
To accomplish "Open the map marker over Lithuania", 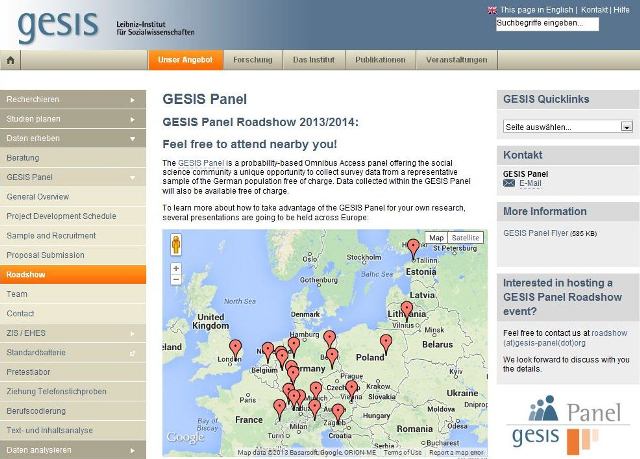I will [407, 310].
